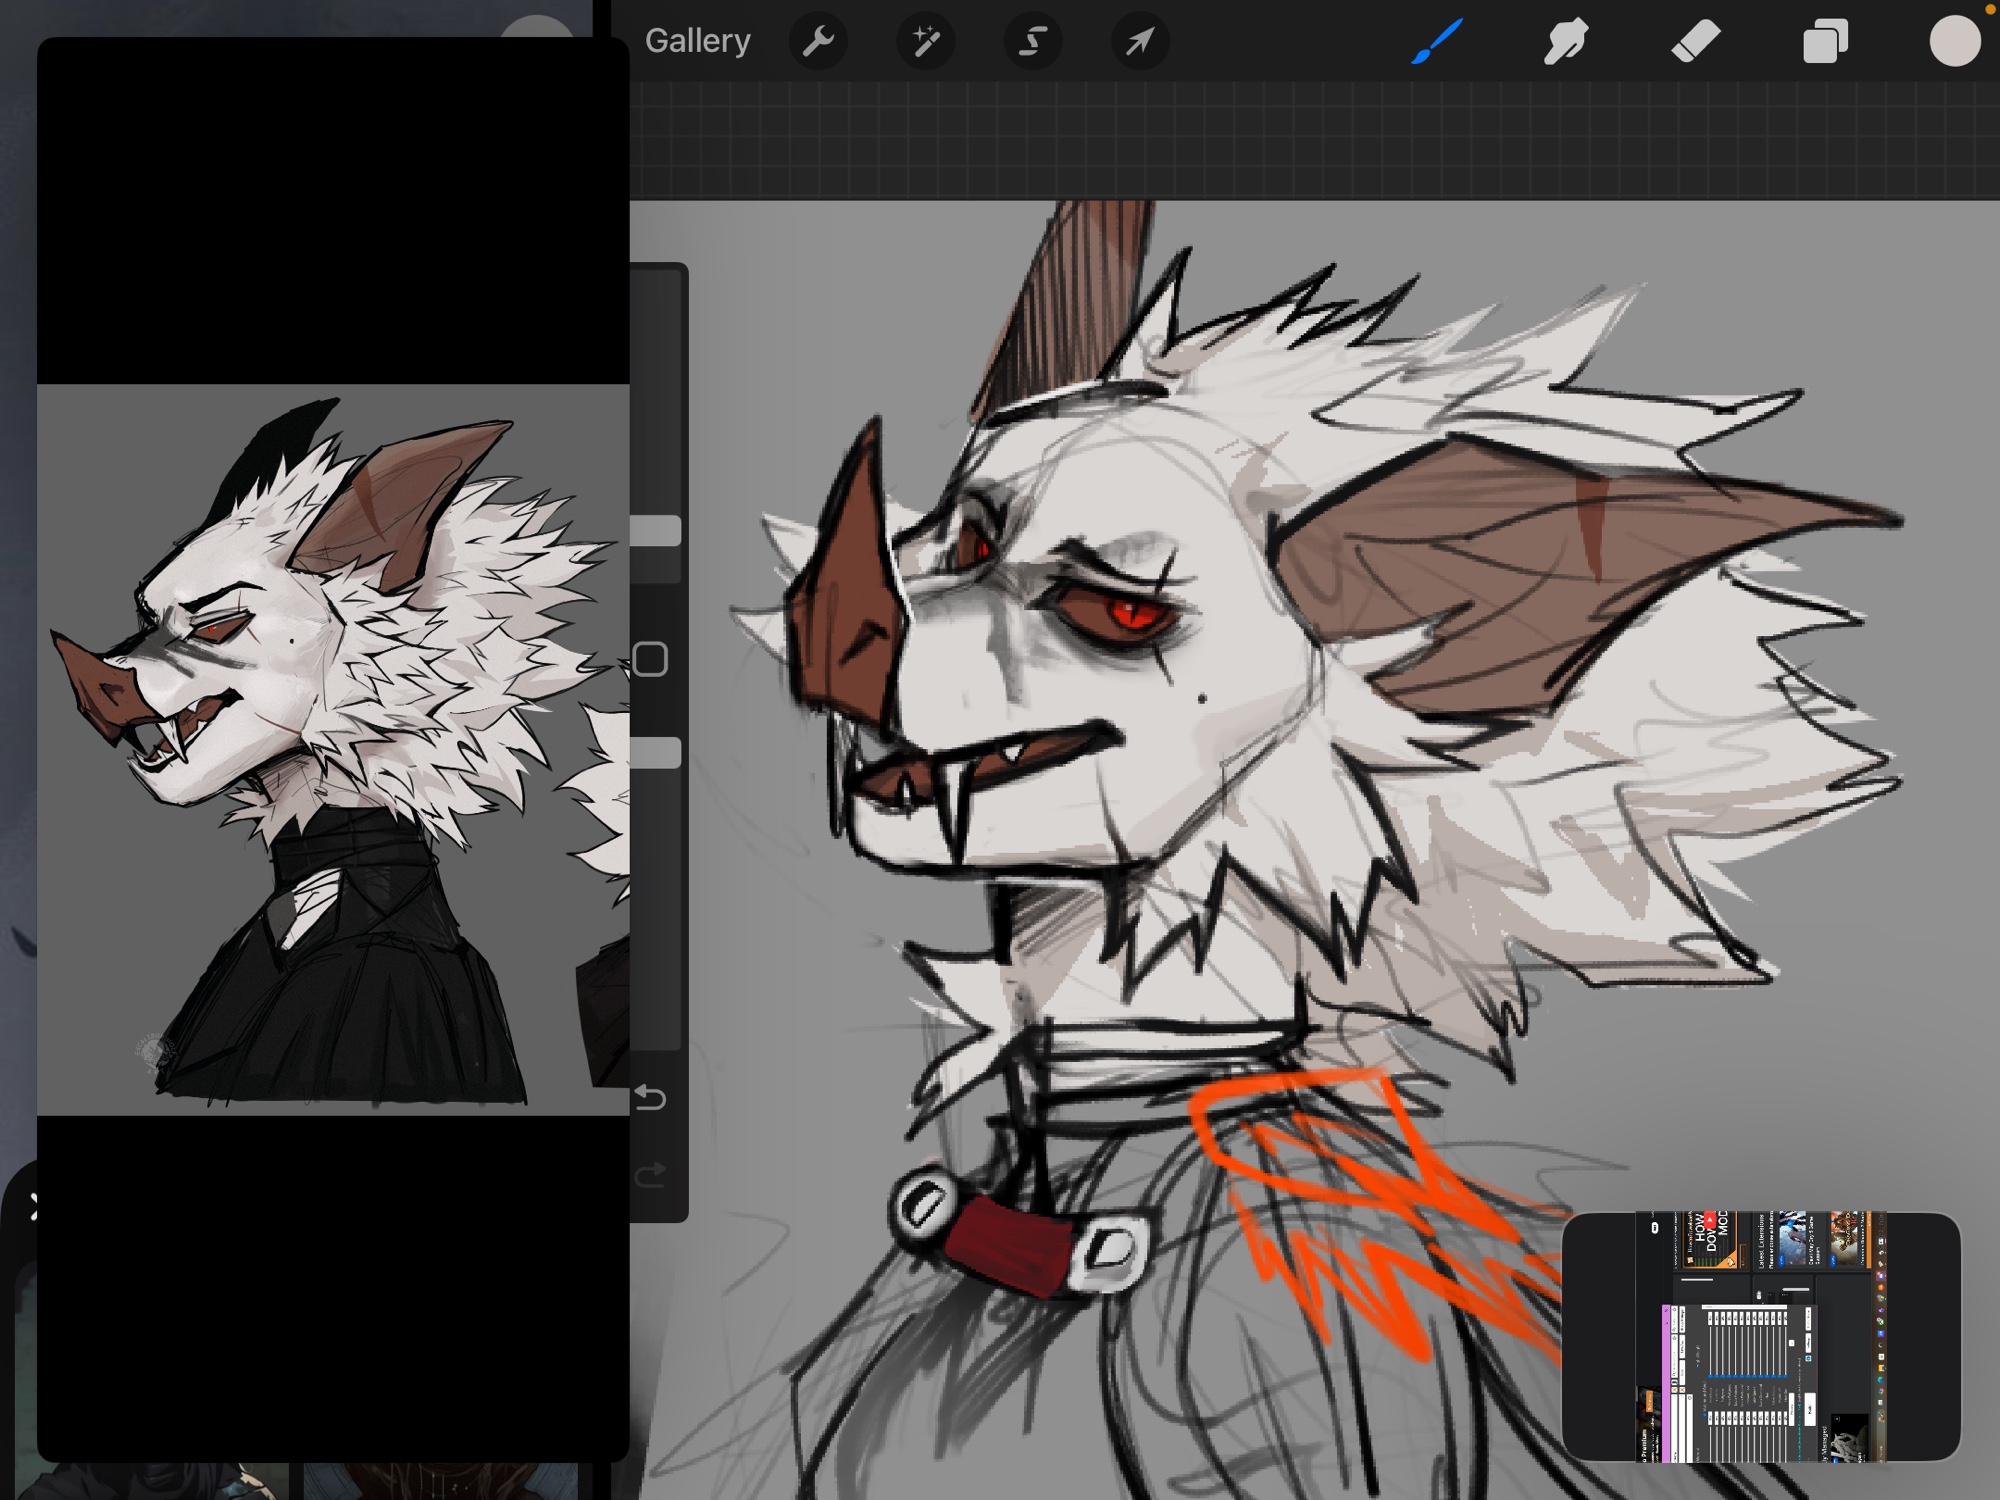
Task: Select the Eraser tool
Action: pos(1696,42)
